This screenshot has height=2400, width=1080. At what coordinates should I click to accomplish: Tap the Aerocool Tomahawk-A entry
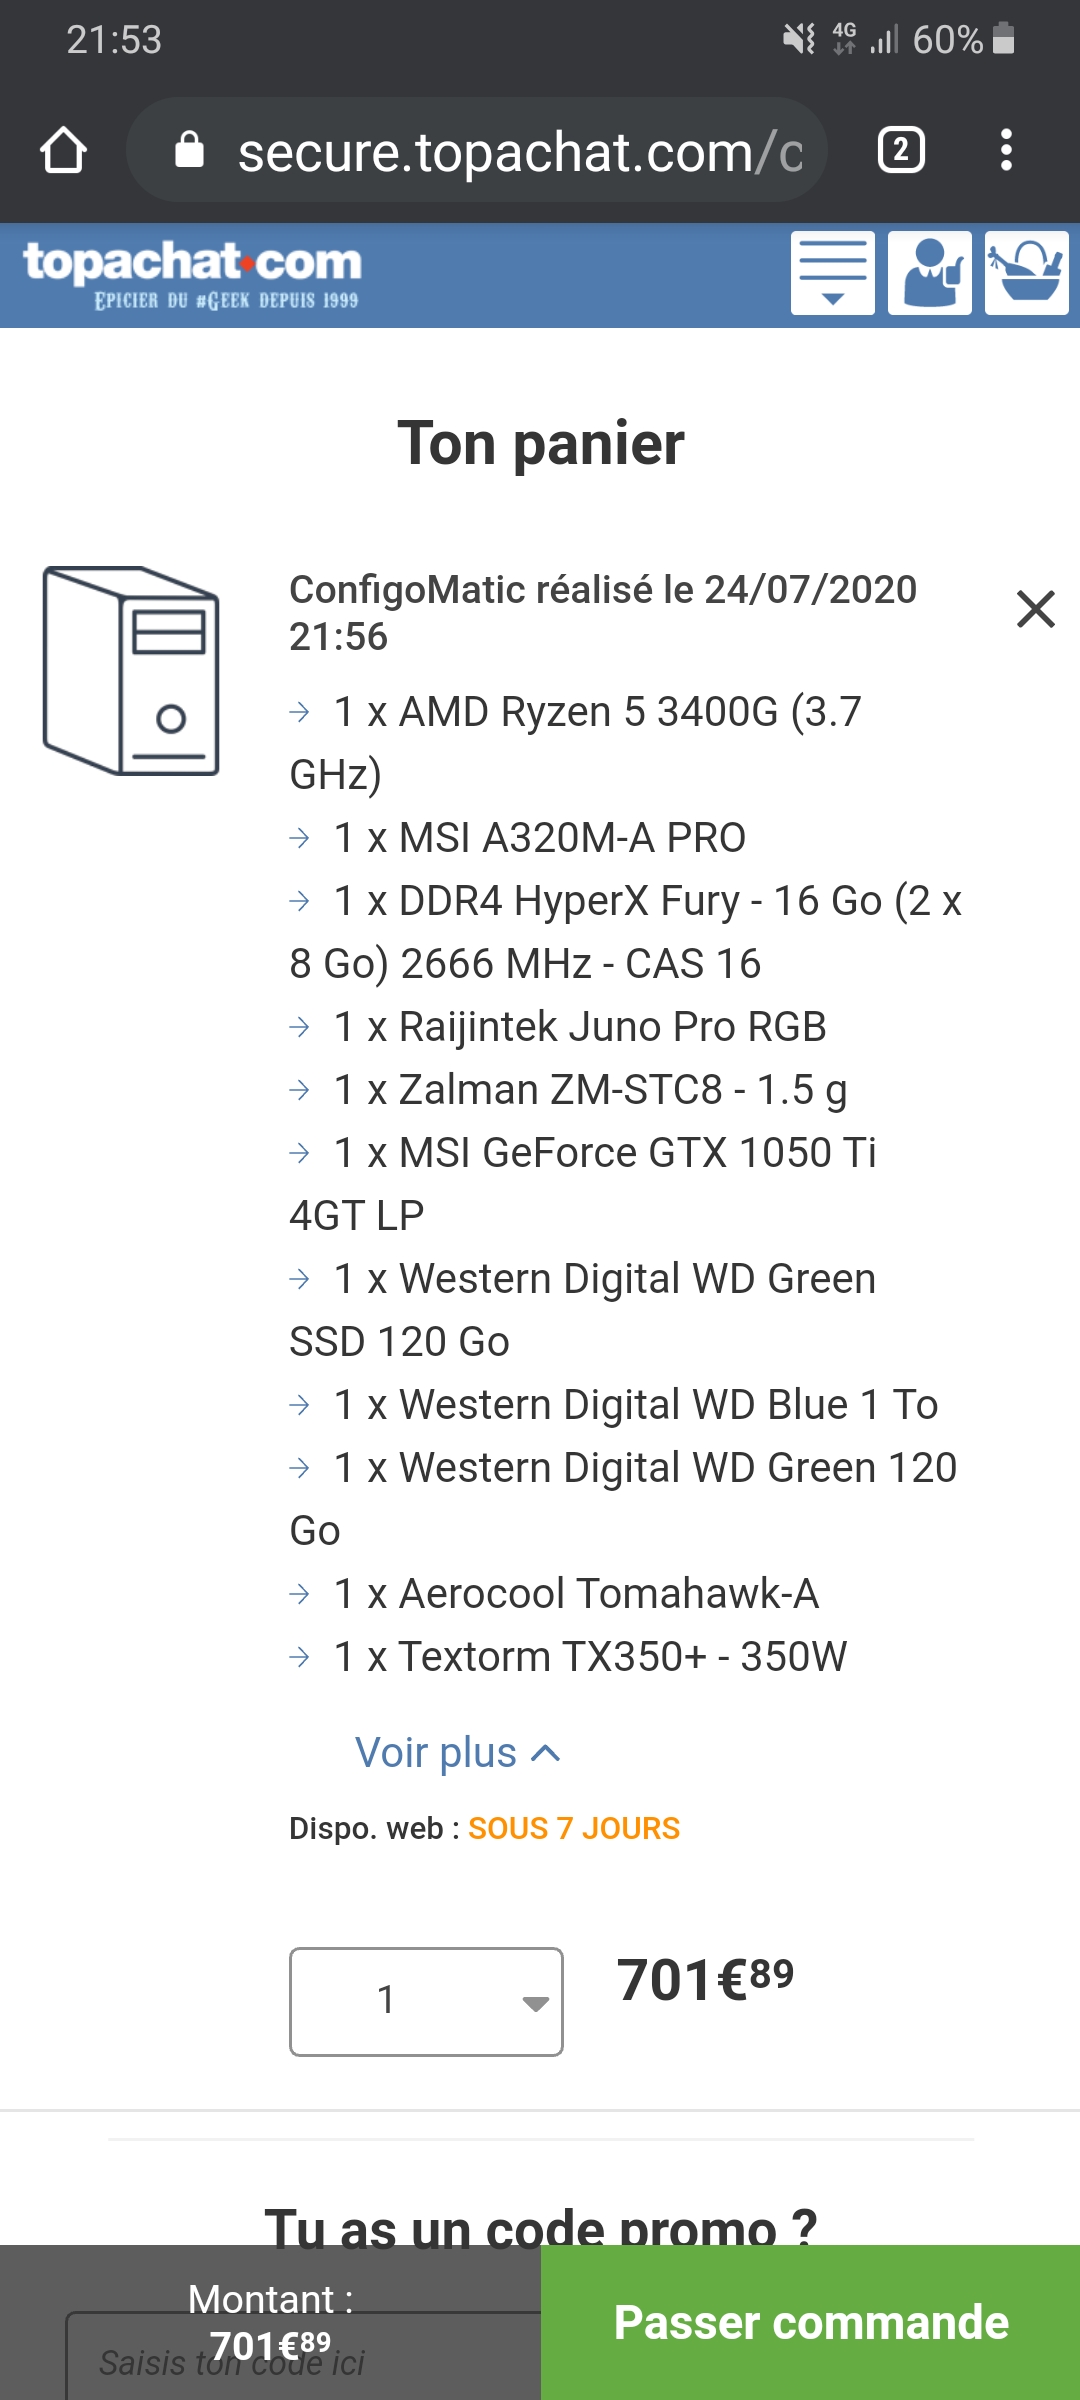point(576,1595)
